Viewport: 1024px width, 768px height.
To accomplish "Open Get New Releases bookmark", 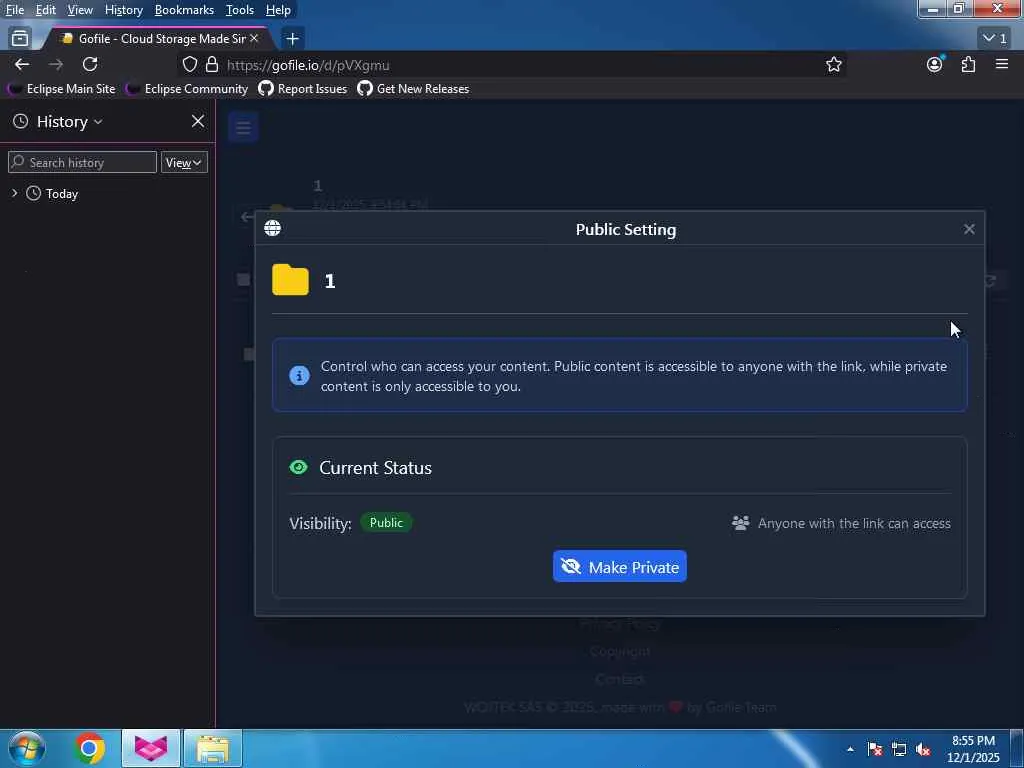I will pyautogui.click(x=413, y=89).
